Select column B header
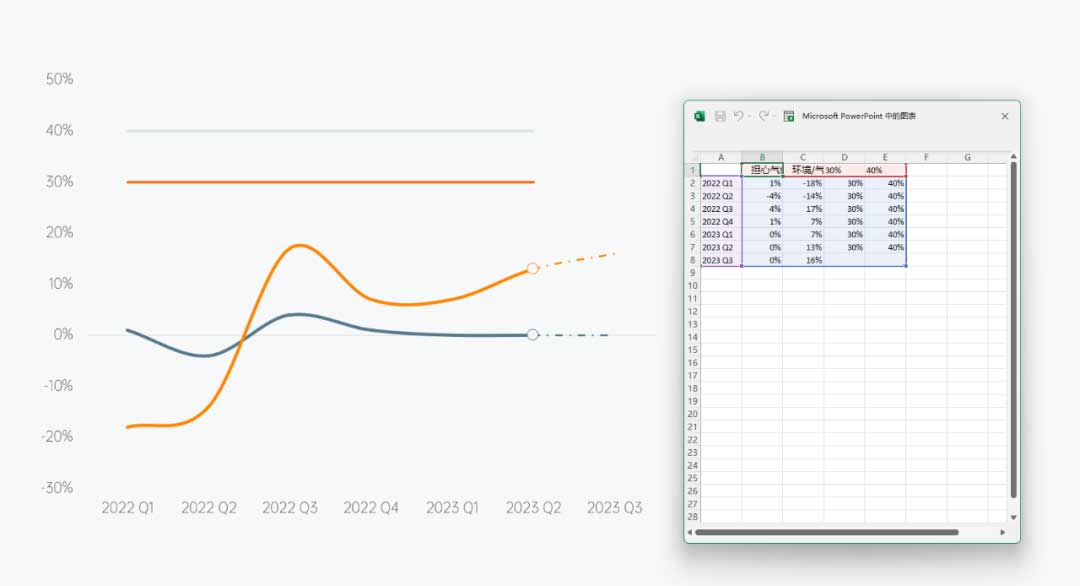This screenshot has height=586, width=1080. [x=762, y=157]
